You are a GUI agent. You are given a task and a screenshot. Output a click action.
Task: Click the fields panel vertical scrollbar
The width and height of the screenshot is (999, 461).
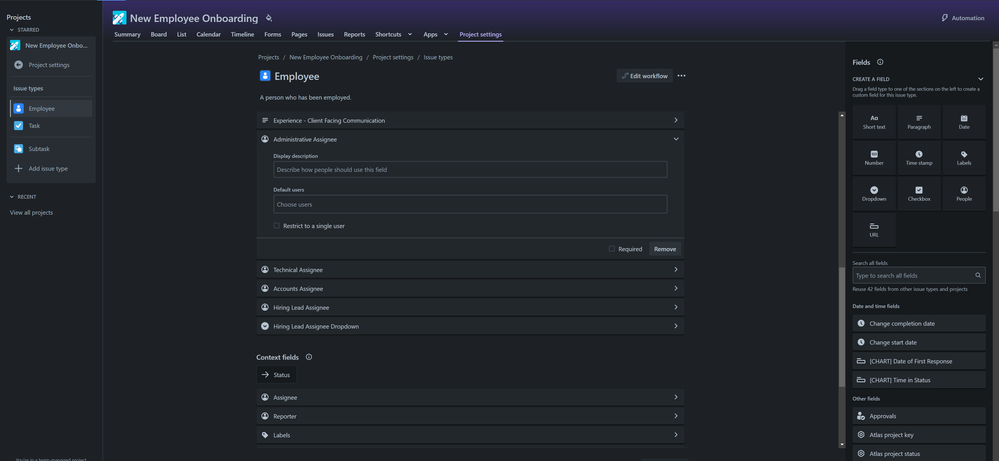tap(995, 127)
